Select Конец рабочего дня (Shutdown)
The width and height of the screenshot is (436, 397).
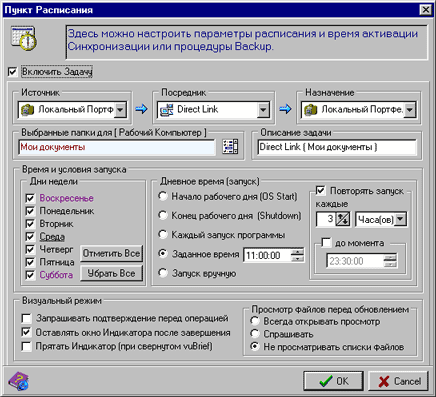tap(163, 215)
